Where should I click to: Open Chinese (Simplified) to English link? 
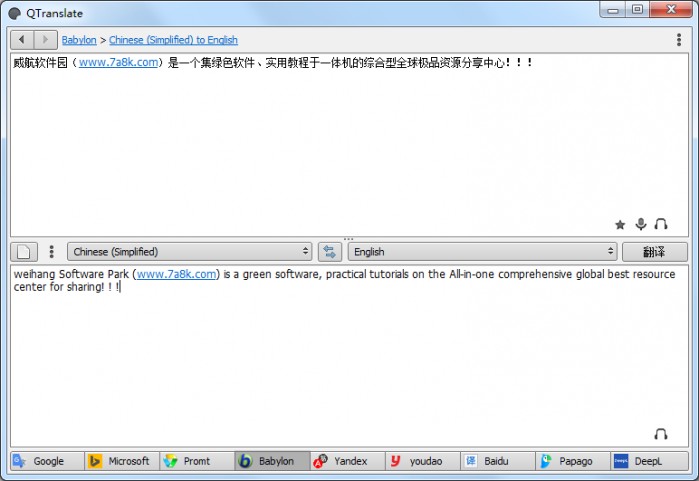click(173, 40)
